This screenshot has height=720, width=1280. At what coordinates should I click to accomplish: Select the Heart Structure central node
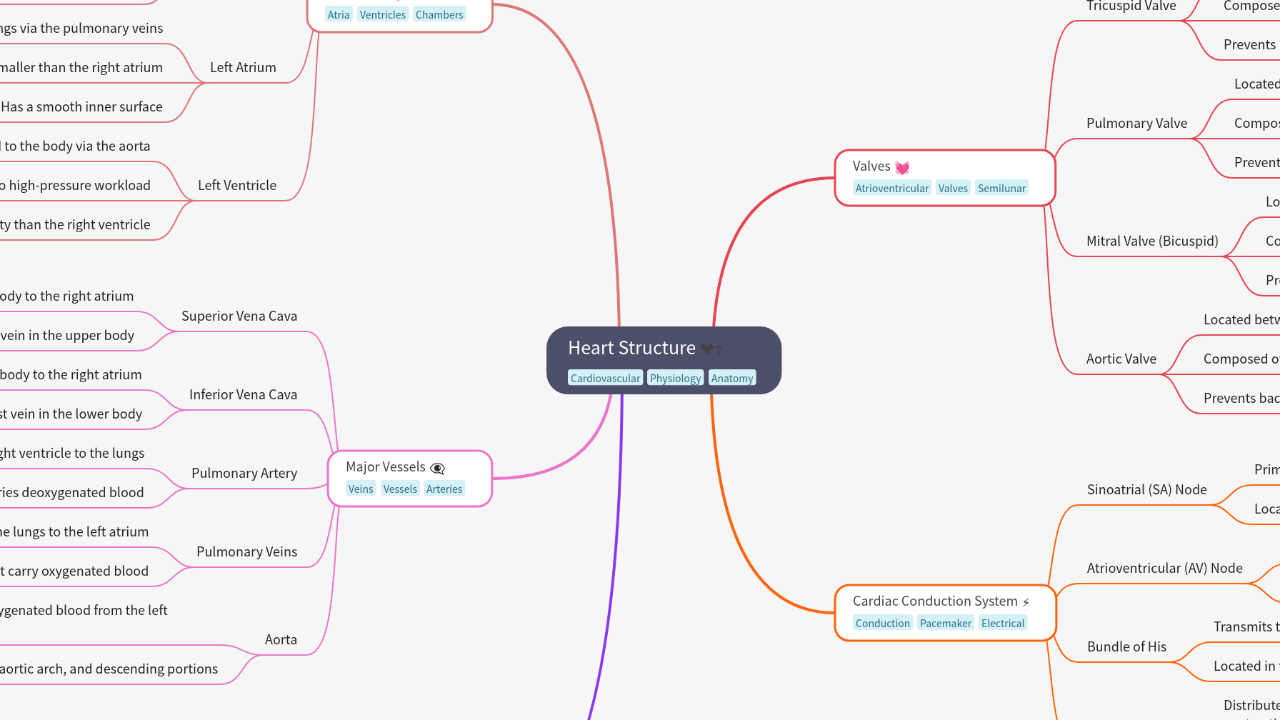(x=663, y=360)
